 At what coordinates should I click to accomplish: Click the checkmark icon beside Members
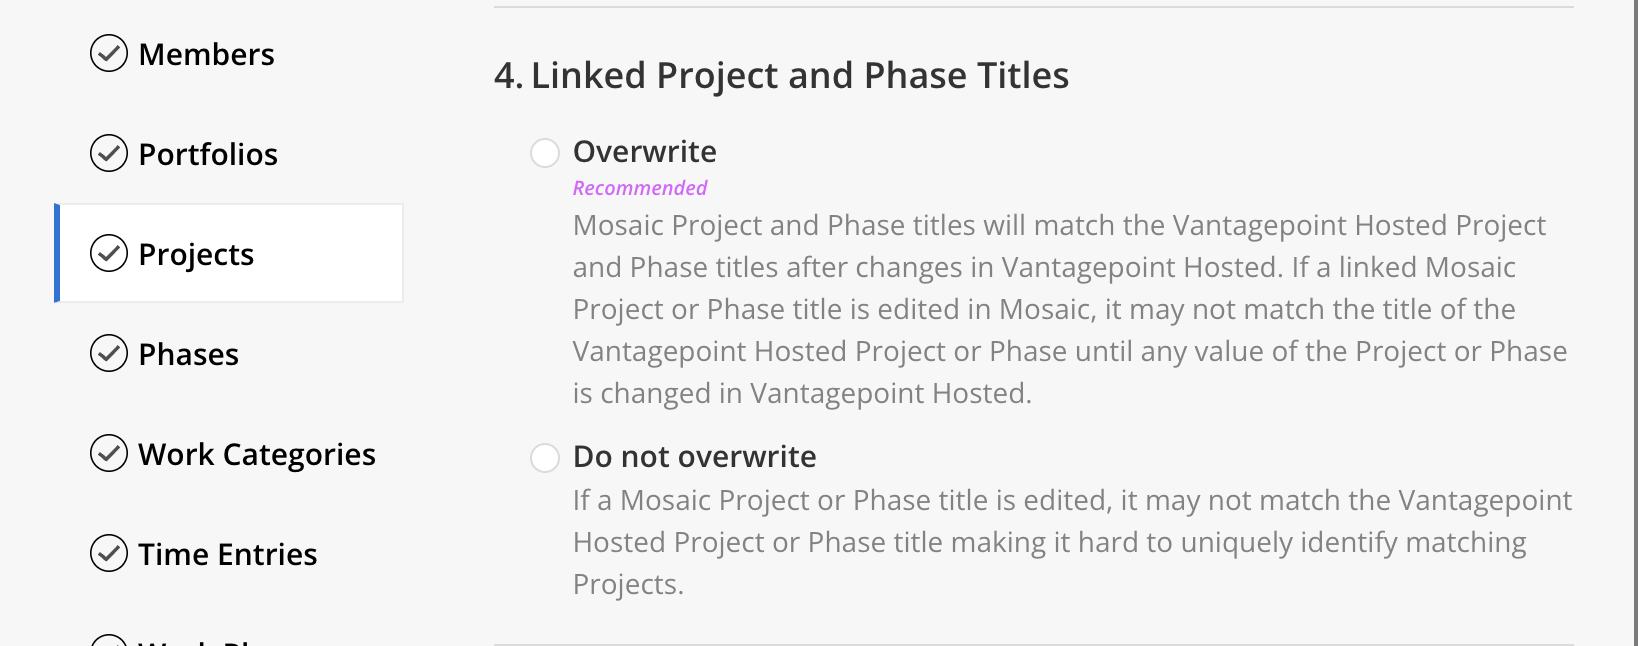(109, 54)
